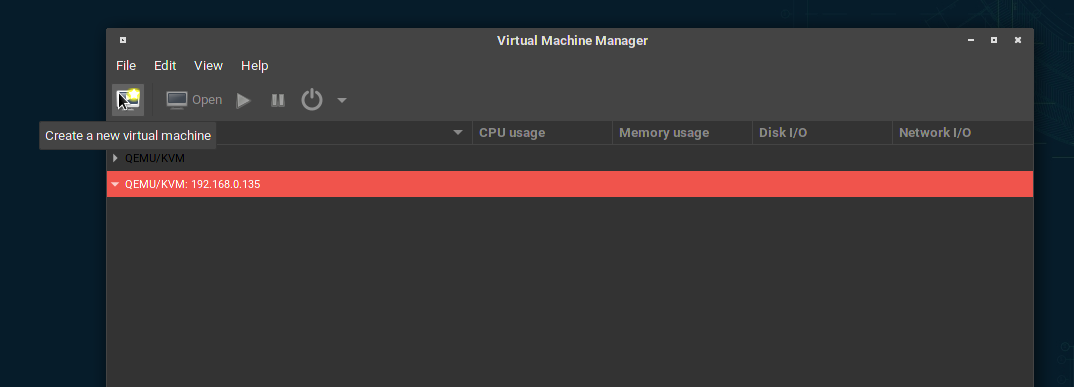Open the shutdown options dropdown arrow
This screenshot has height=387, width=1074.
tap(342, 101)
